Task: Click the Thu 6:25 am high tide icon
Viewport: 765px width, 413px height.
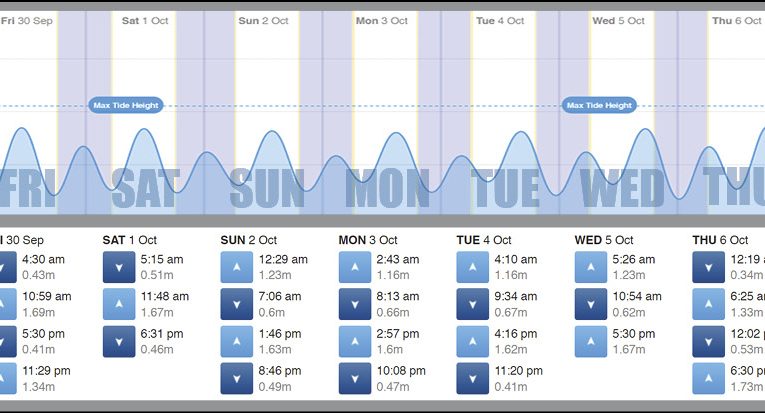Action: point(708,304)
